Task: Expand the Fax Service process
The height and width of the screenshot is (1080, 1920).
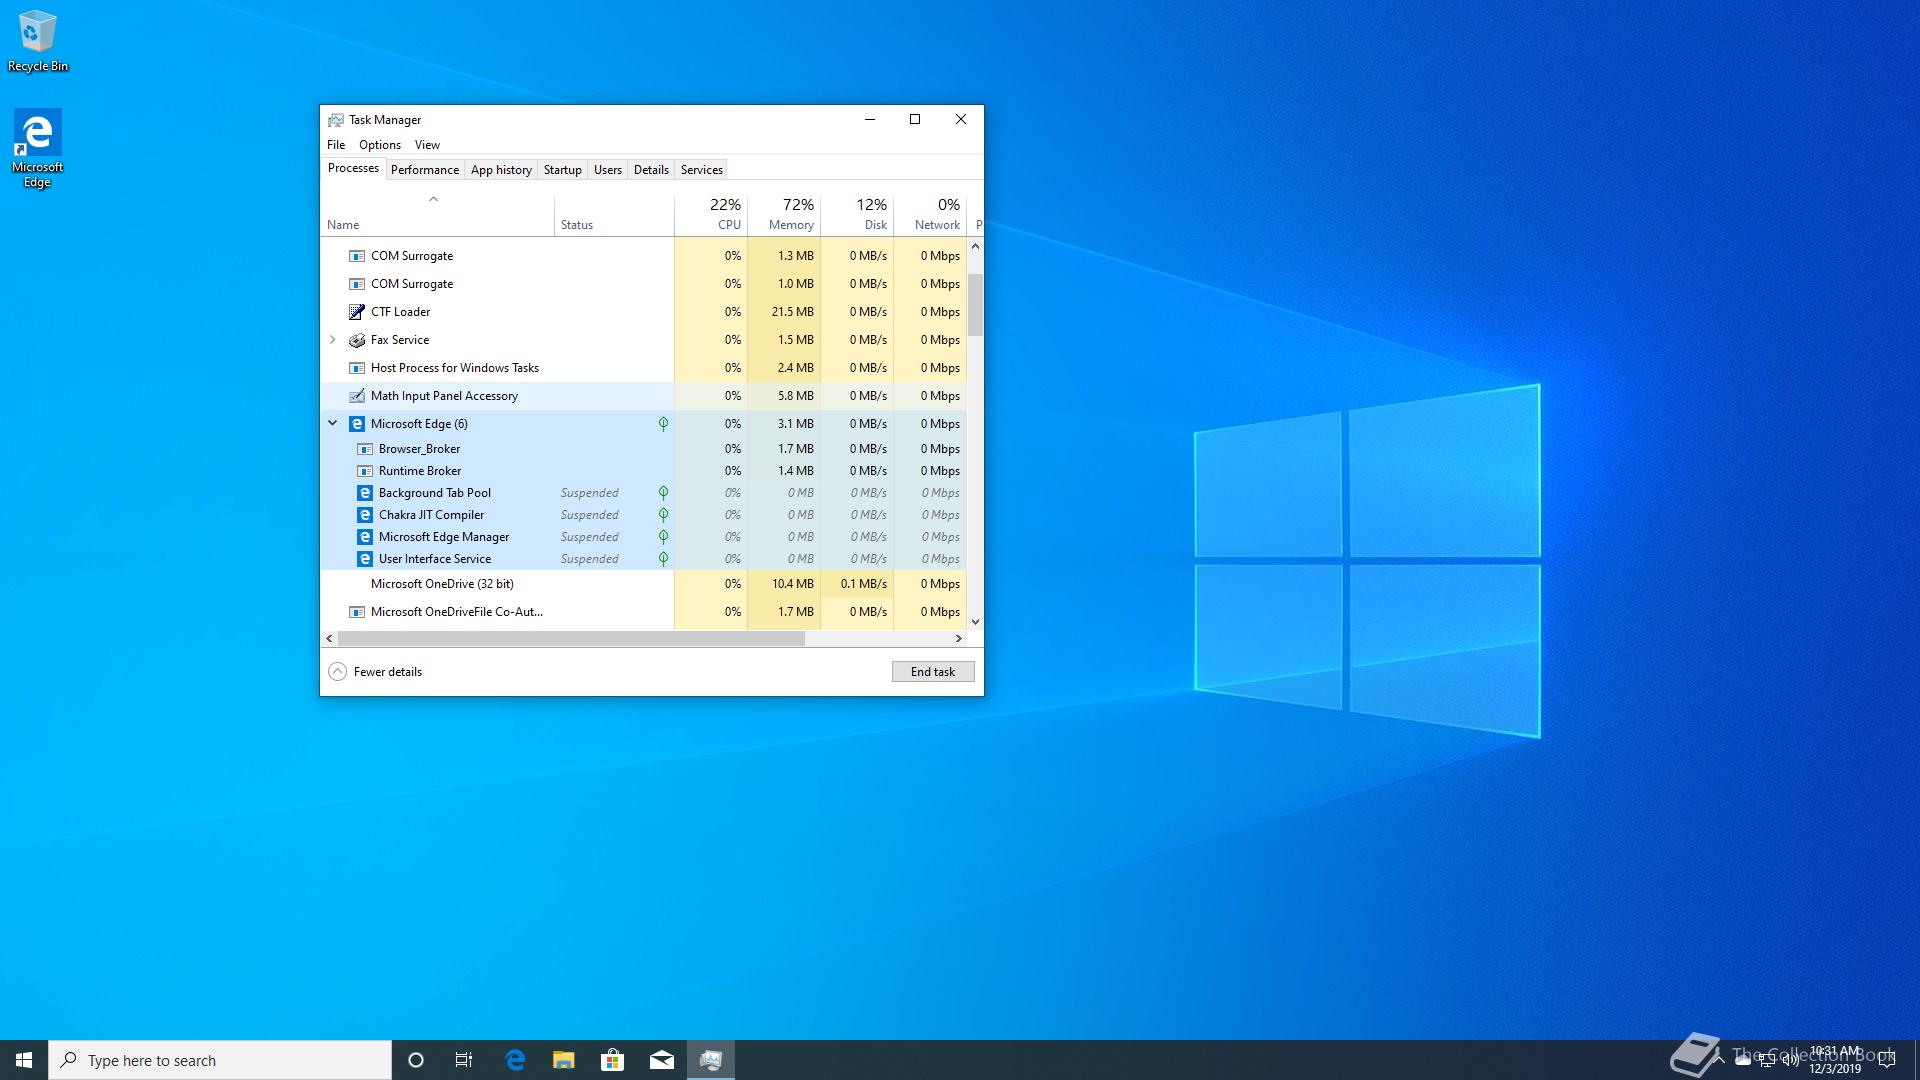Action: pyautogui.click(x=333, y=340)
